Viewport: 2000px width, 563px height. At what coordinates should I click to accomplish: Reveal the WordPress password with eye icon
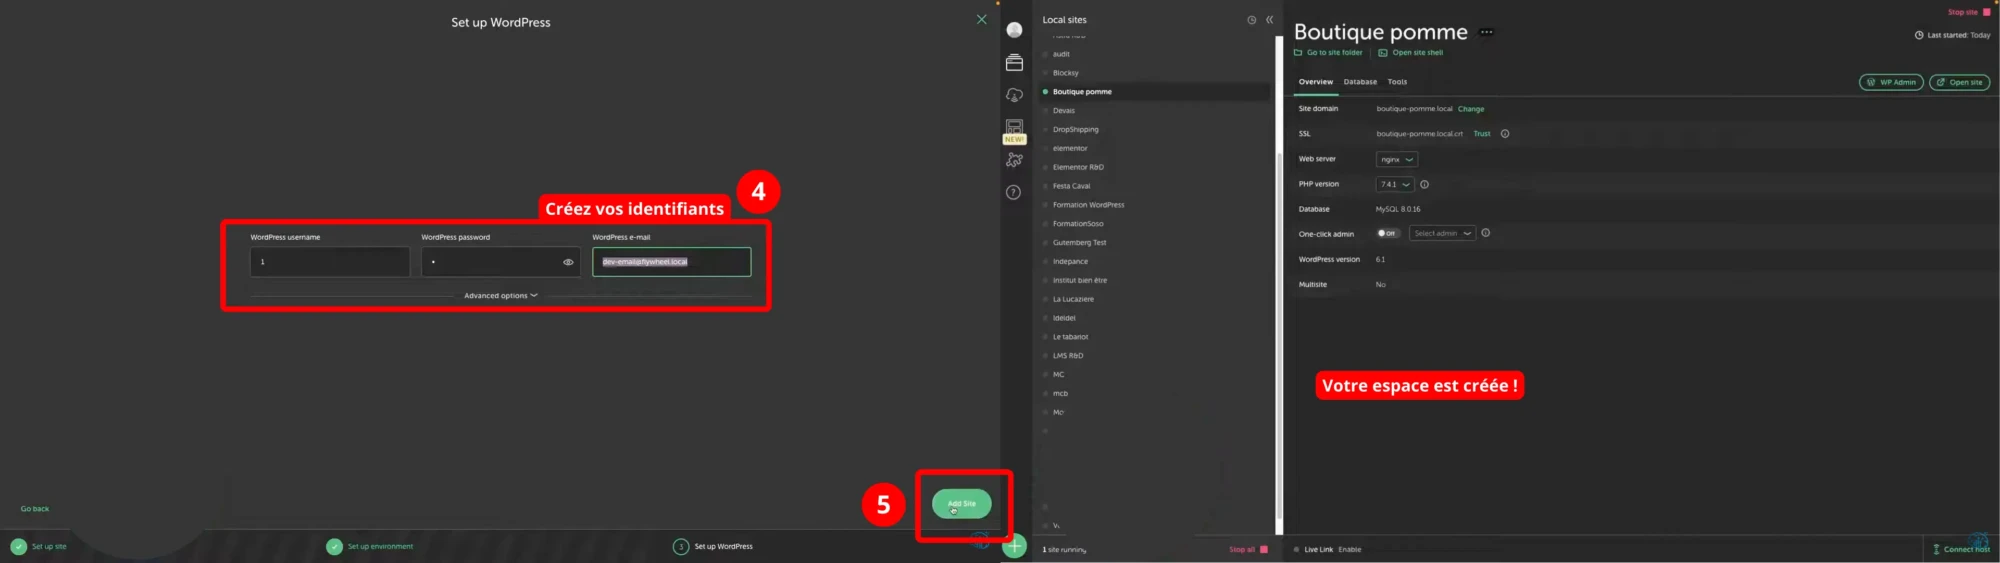568,262
